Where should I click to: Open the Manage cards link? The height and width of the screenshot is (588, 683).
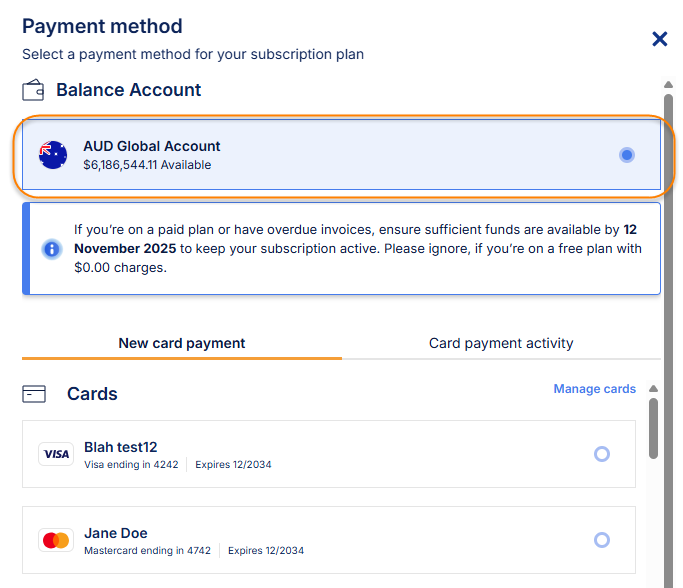[x=594, y=389]
